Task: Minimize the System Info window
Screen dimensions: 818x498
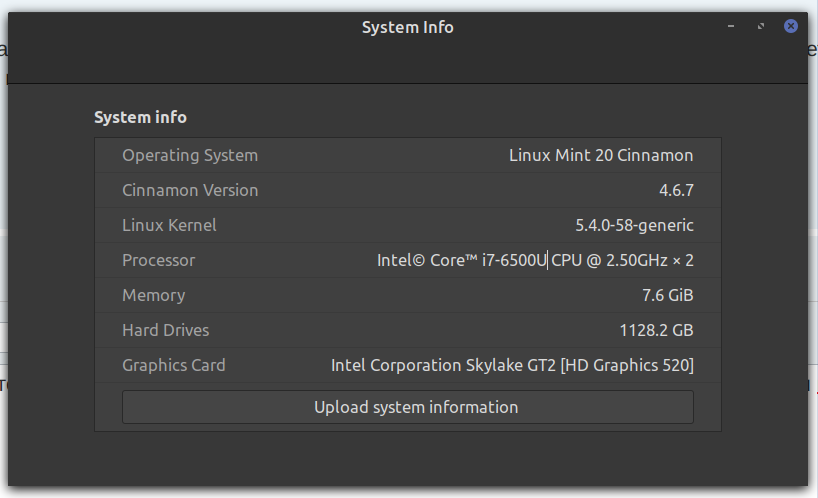Action: 731,26
